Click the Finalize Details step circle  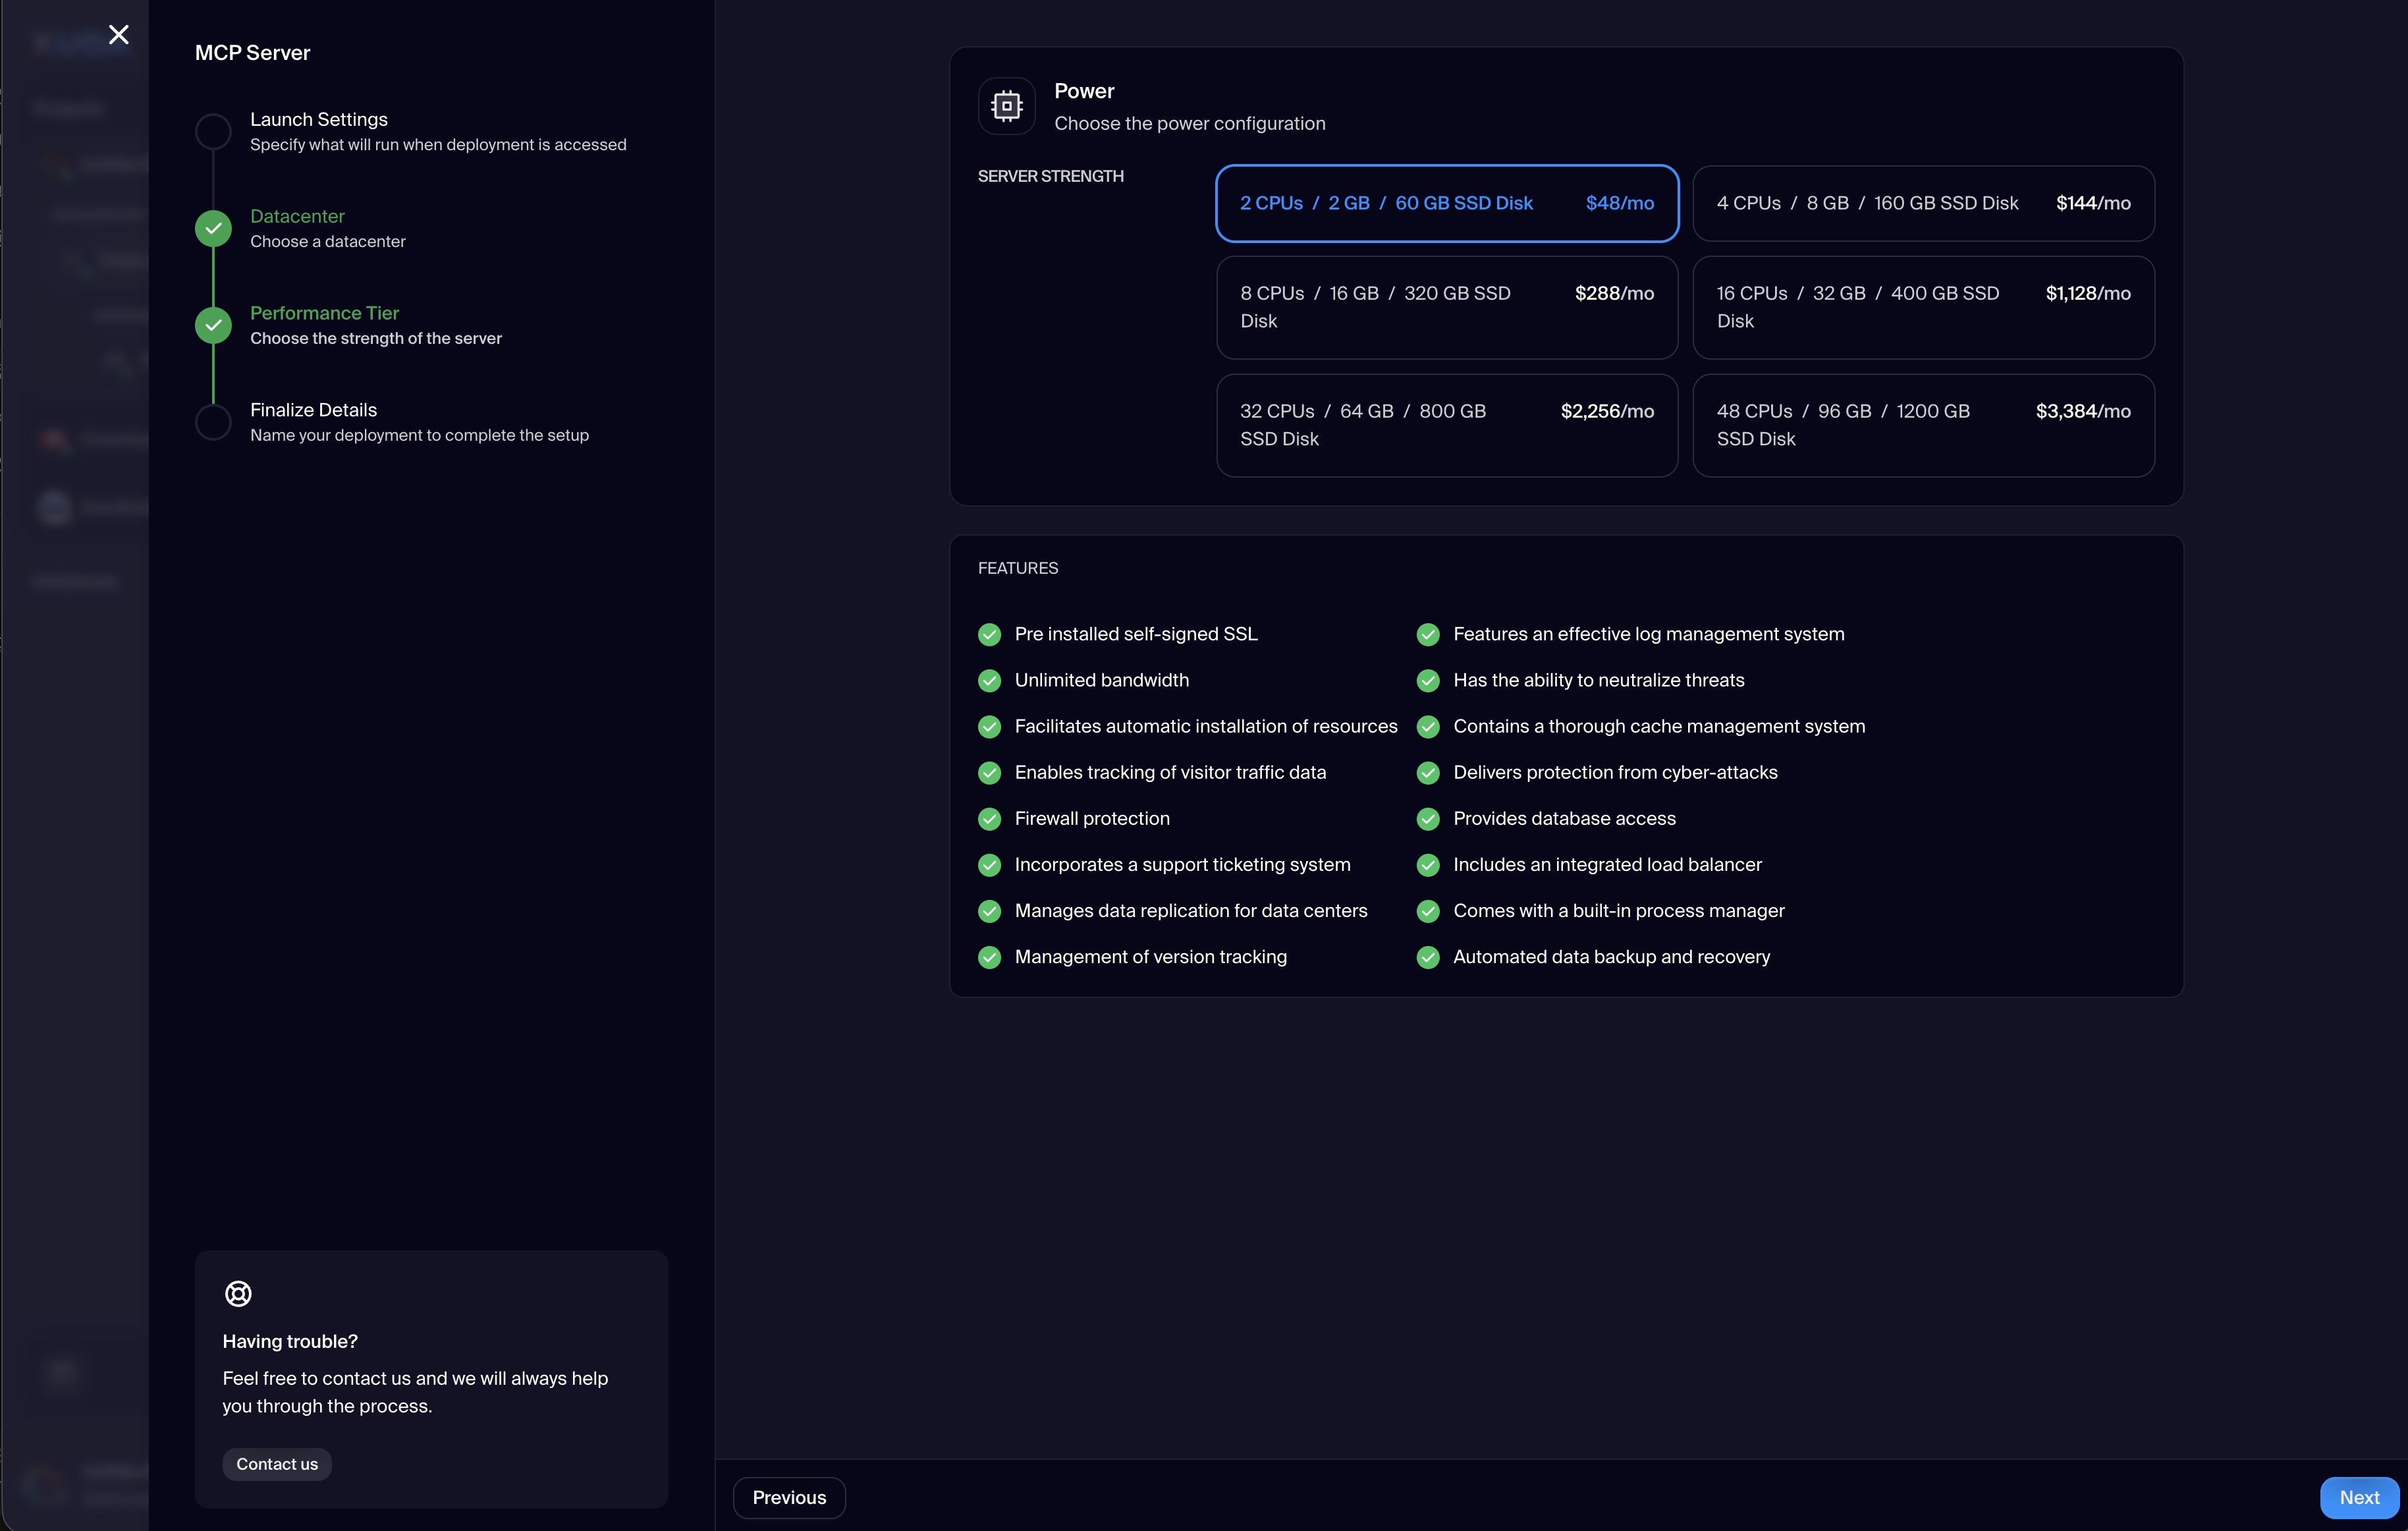click(x=213, y=422)
